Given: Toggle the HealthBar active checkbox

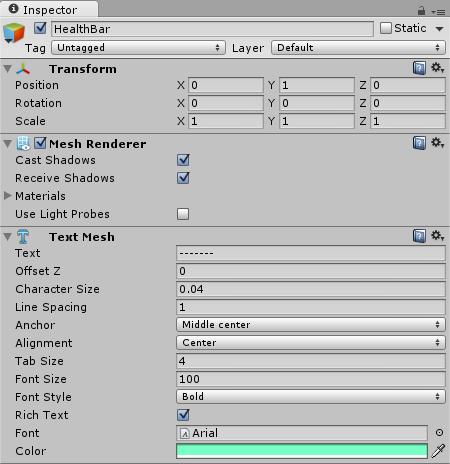Looking at the screenshot, I should [x=40, y=28].
